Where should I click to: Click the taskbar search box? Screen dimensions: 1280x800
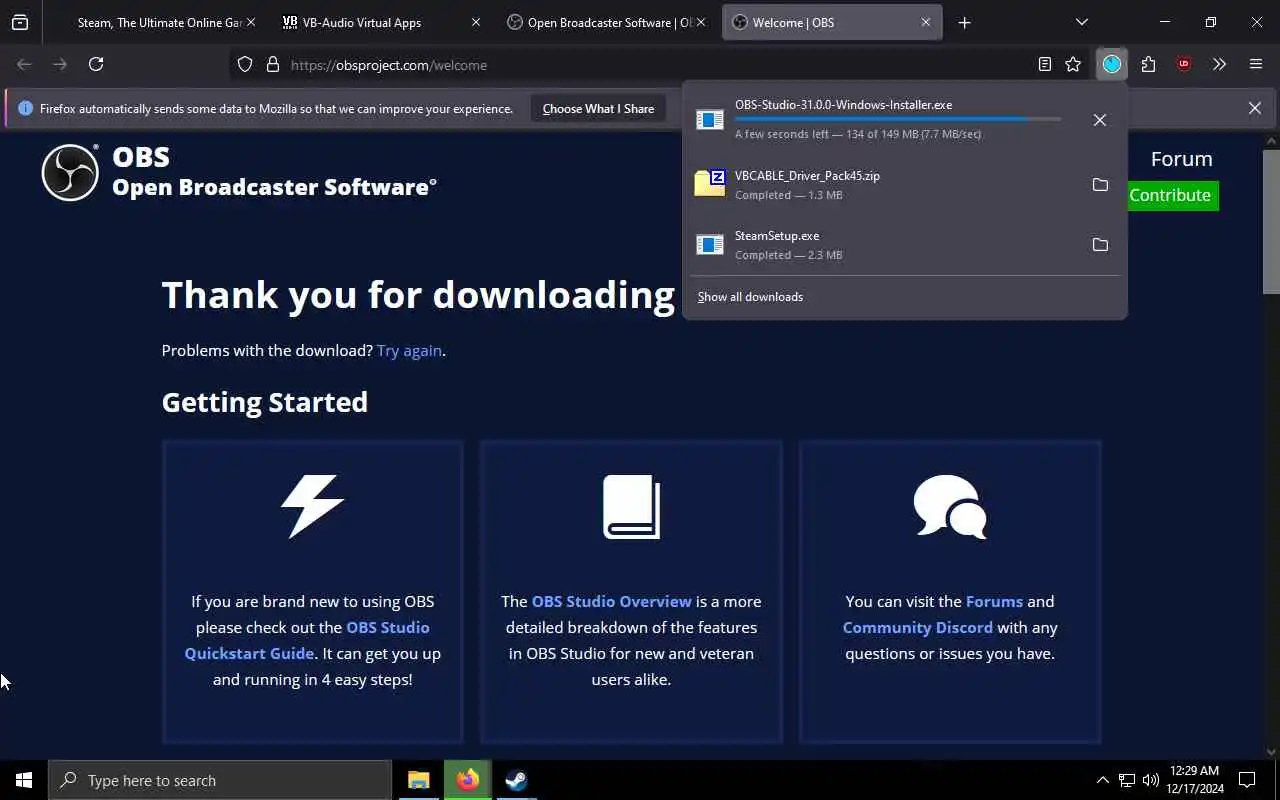click(x=220, y=780)
